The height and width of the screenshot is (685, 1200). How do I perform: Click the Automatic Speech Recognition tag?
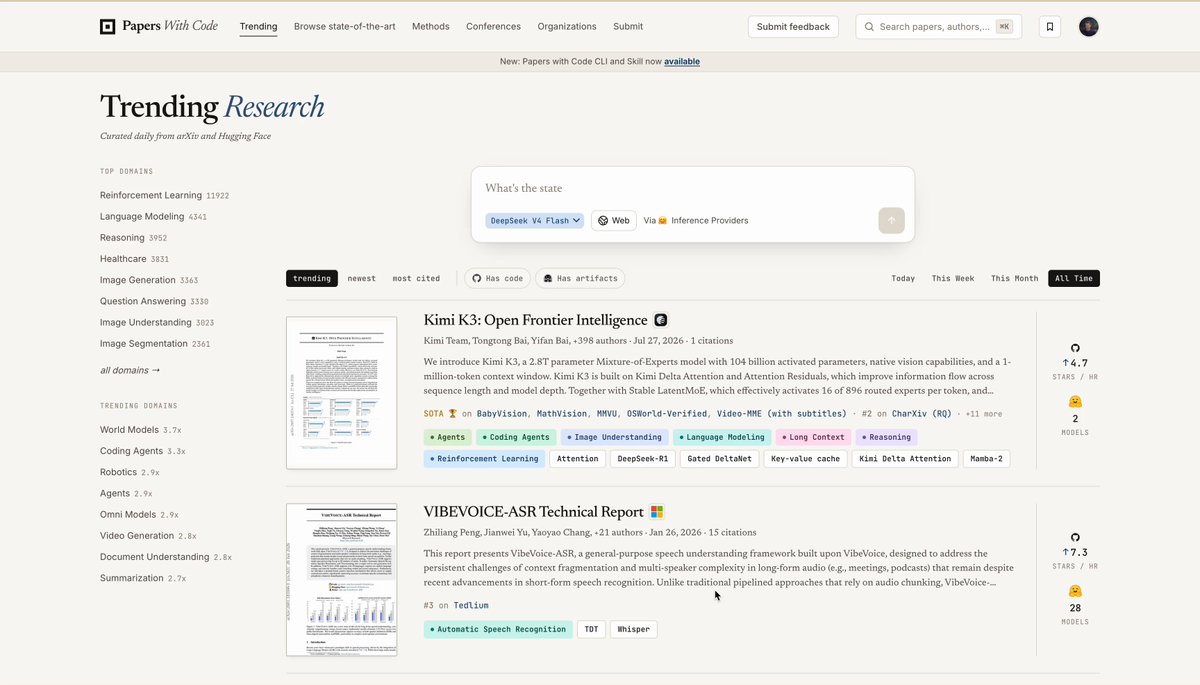tap(499, 629)
